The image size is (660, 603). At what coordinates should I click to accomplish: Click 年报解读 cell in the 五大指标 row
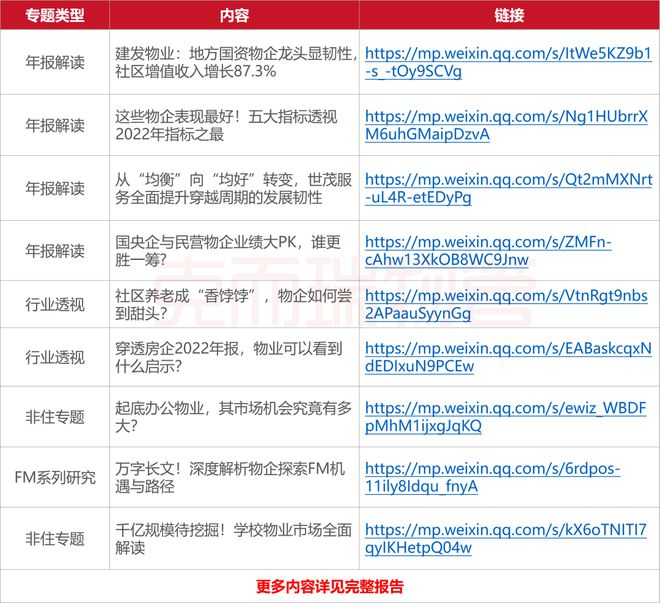coord(55,125)
